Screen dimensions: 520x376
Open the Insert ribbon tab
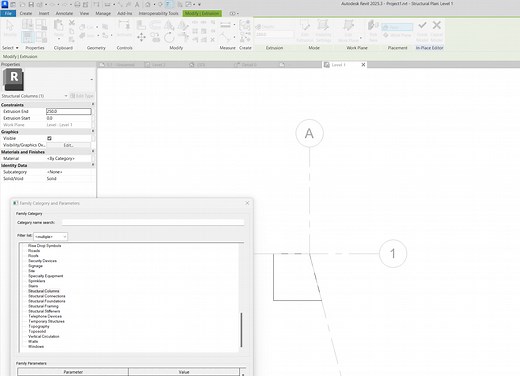click(44, 13)
